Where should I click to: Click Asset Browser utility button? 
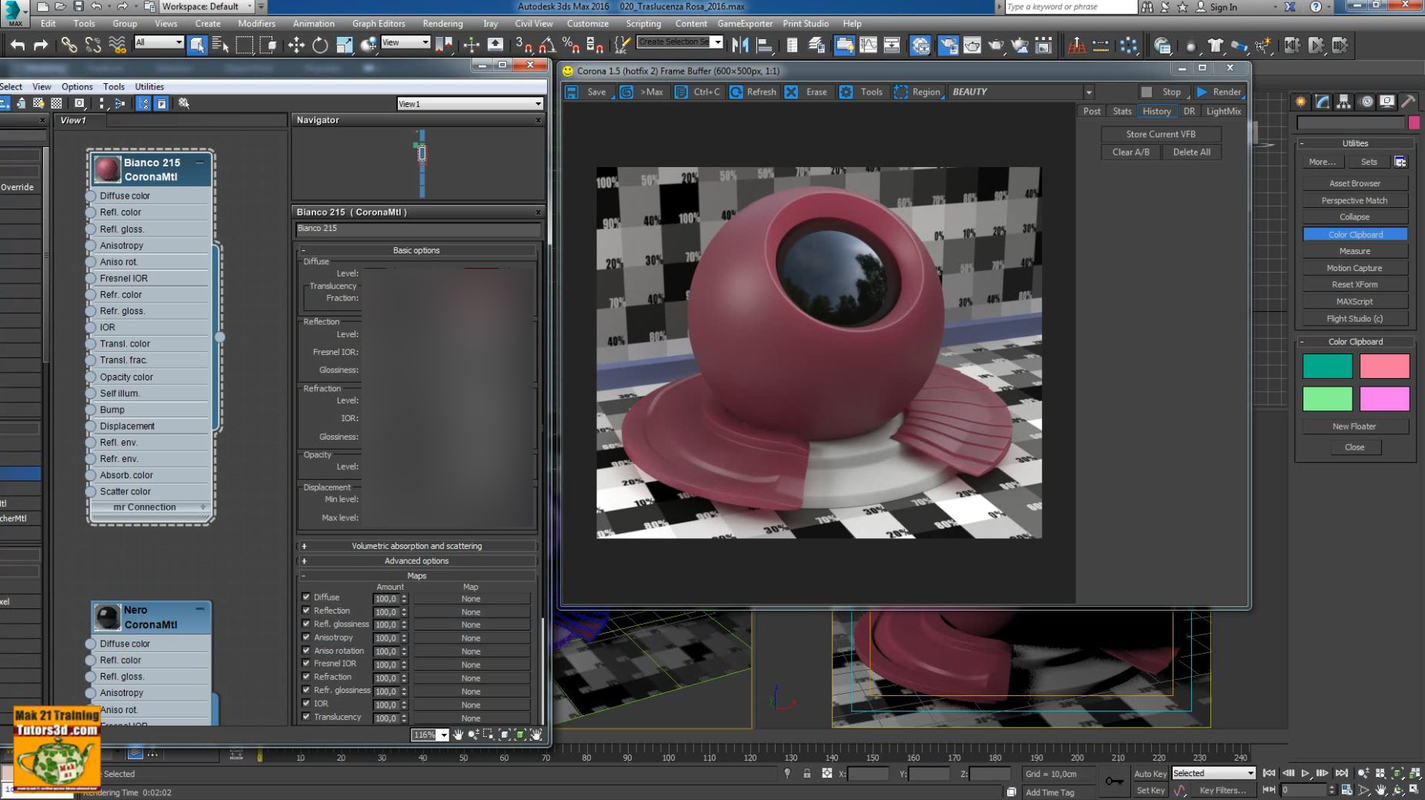tap(1355, 183)
